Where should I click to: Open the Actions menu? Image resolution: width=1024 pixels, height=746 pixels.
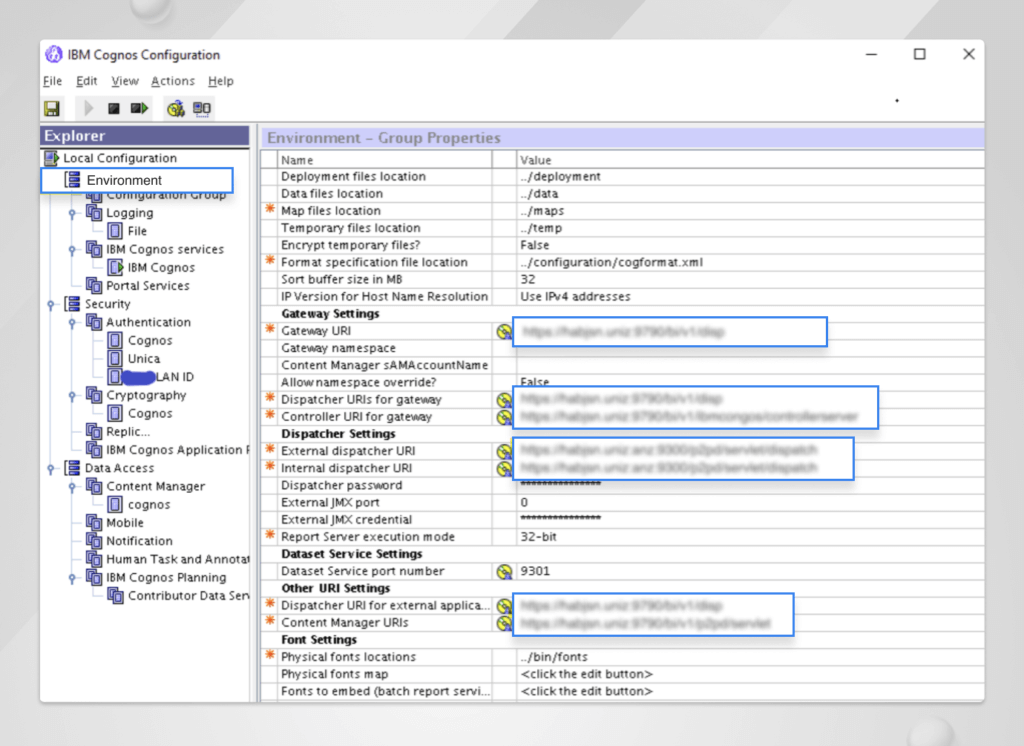(172, 81)
